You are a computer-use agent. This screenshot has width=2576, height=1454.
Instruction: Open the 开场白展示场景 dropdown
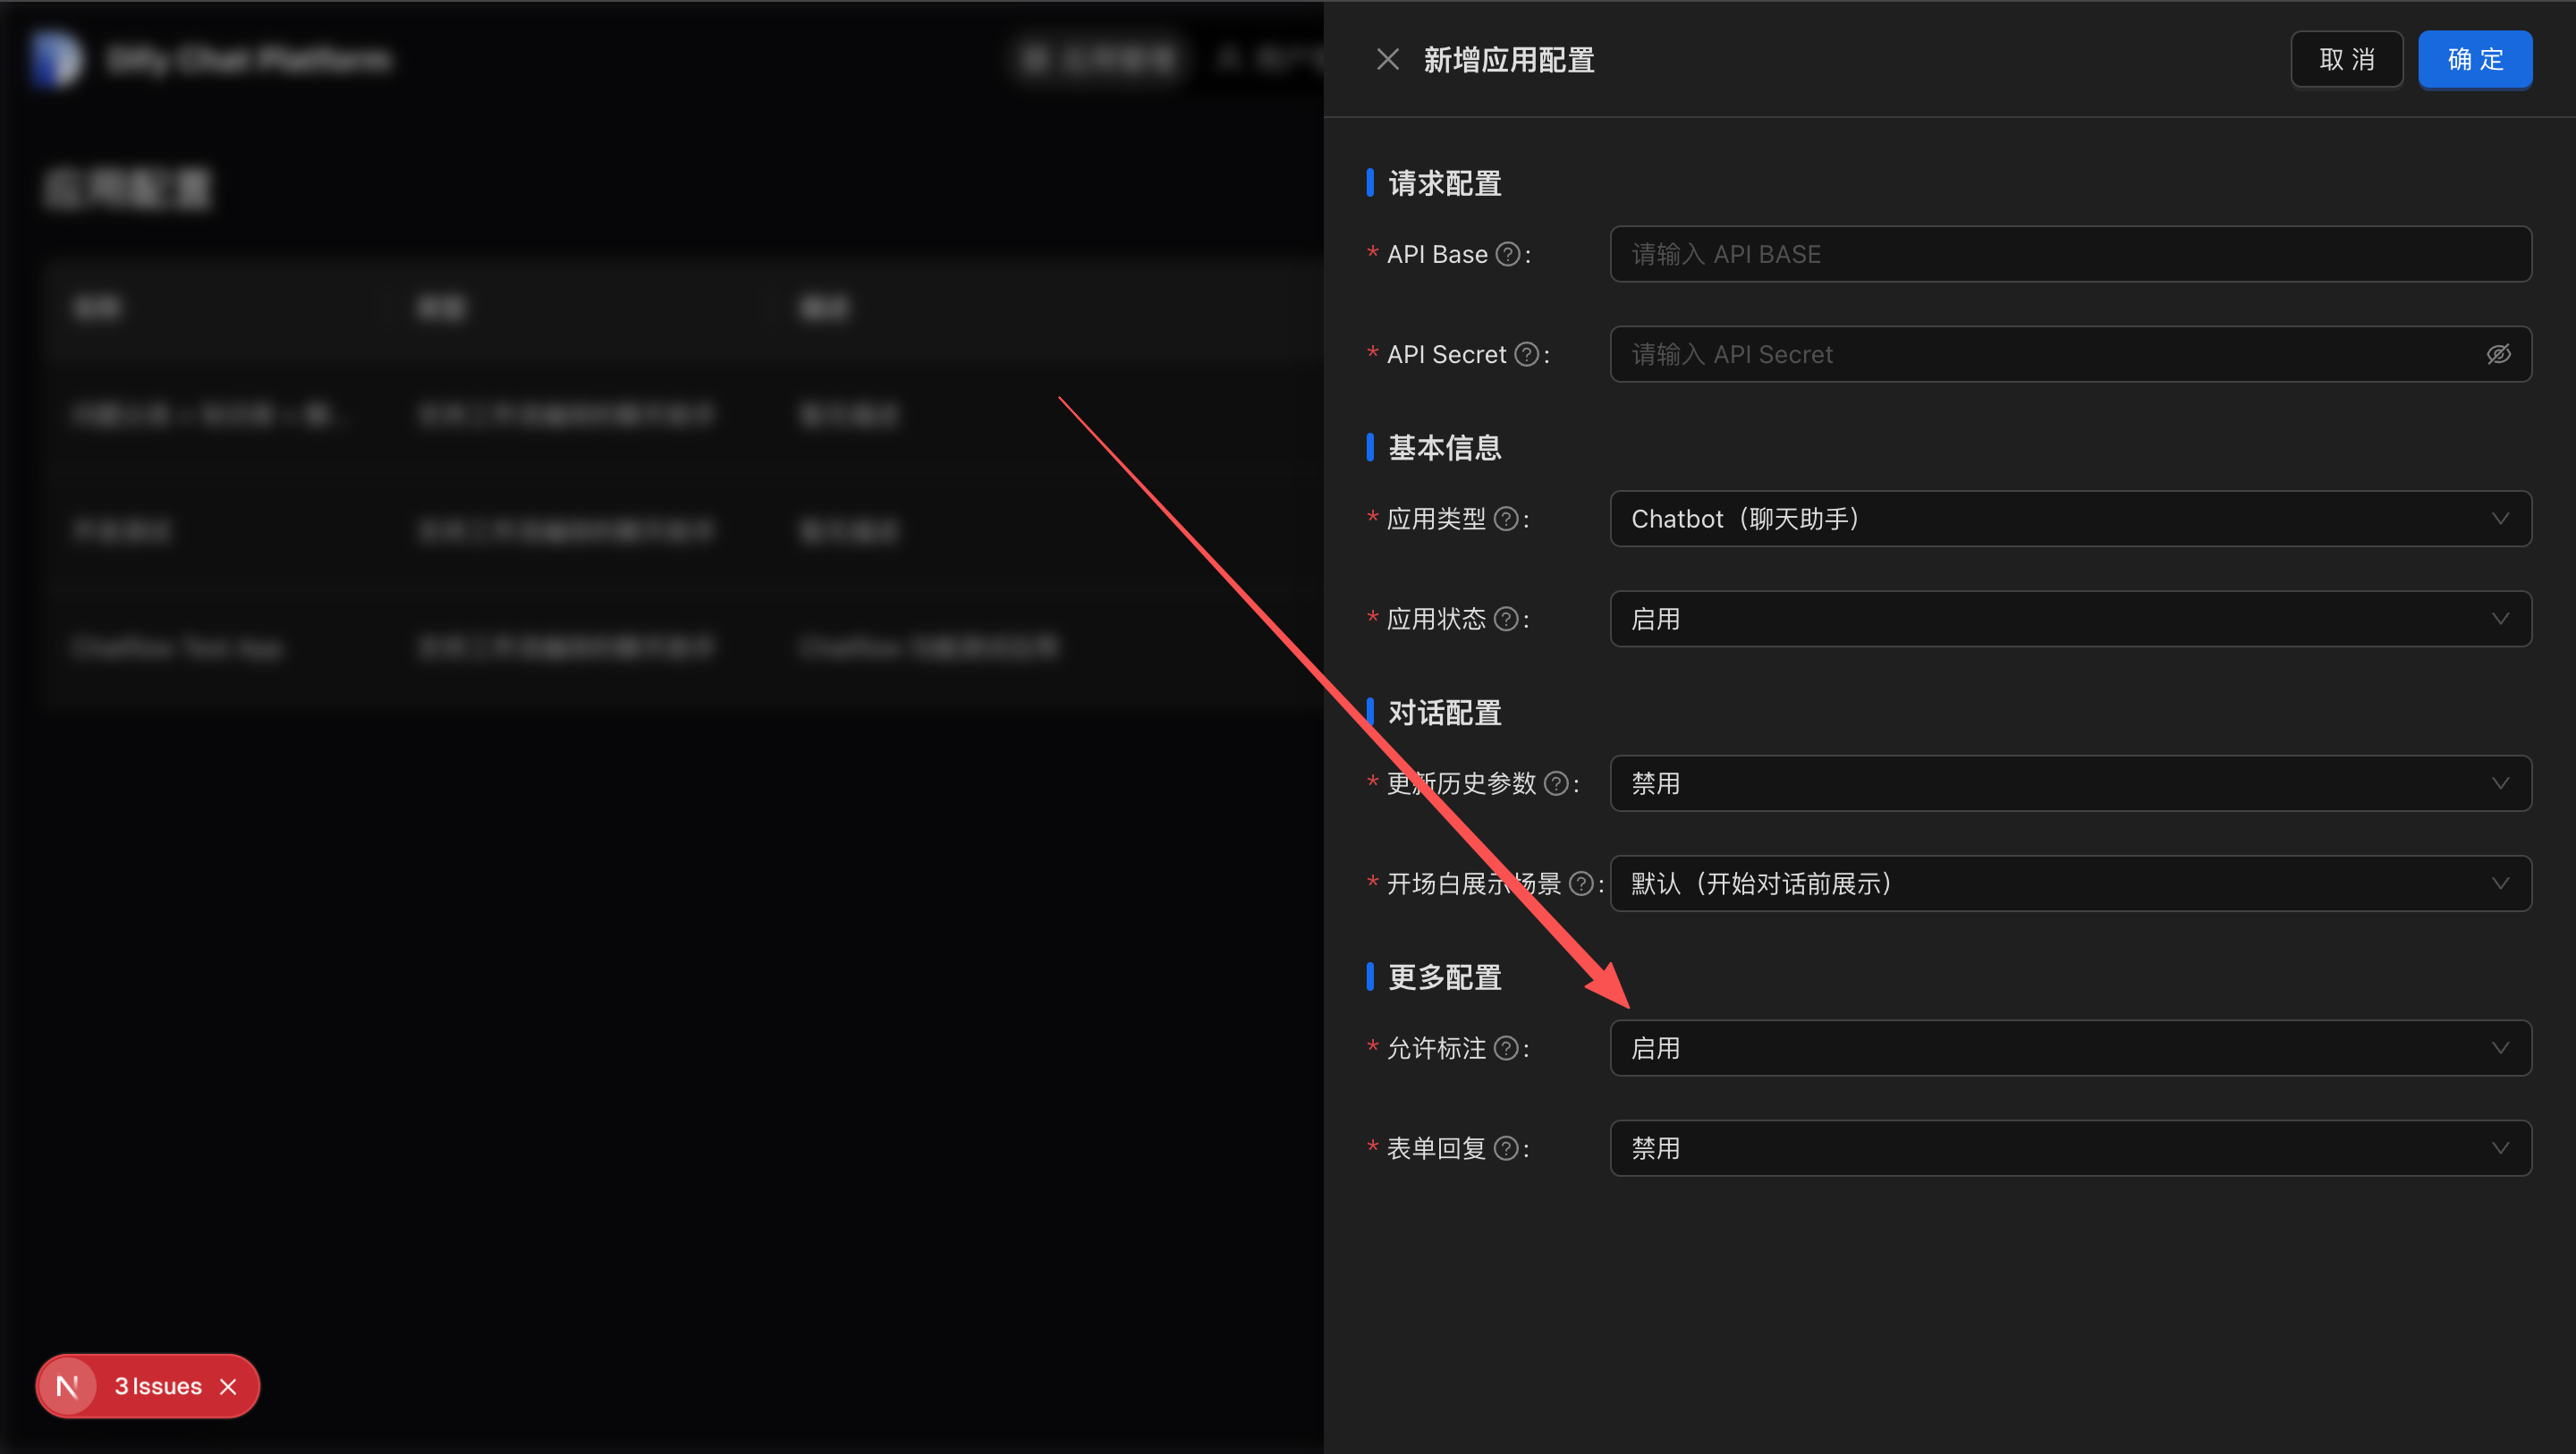2070,884
